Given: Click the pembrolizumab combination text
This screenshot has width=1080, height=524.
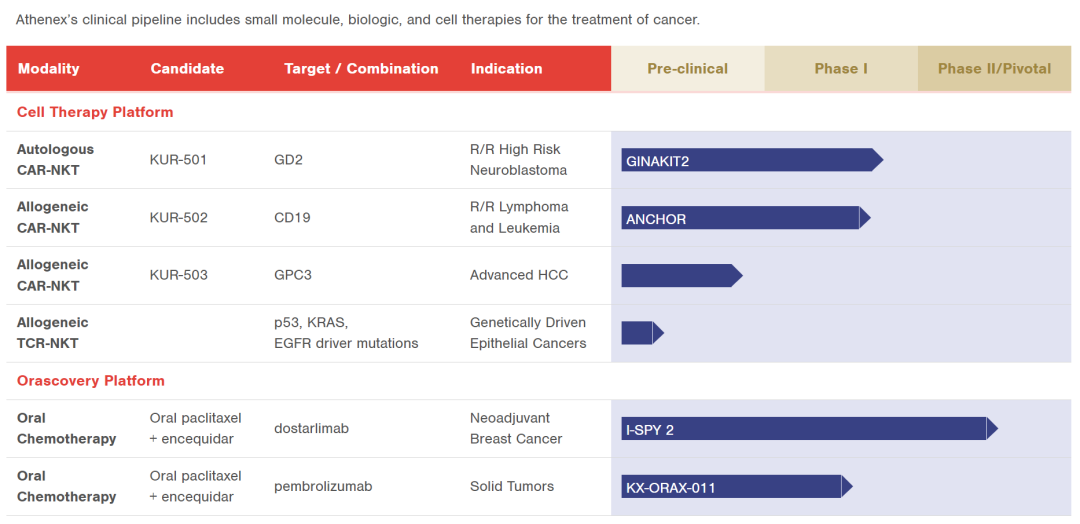Looking at the screenshot, I should point(323,486).
